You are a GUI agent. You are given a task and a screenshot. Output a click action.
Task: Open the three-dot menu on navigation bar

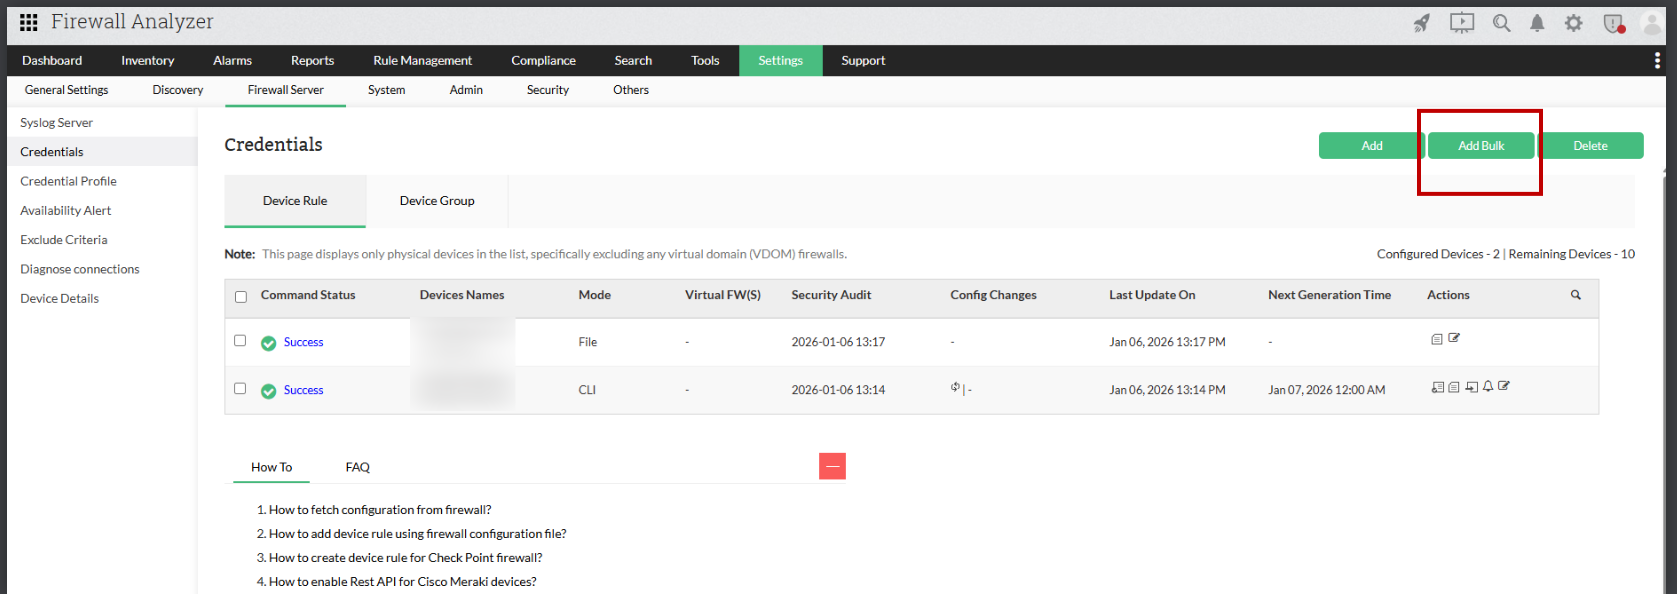click(x=1657, y=61)
